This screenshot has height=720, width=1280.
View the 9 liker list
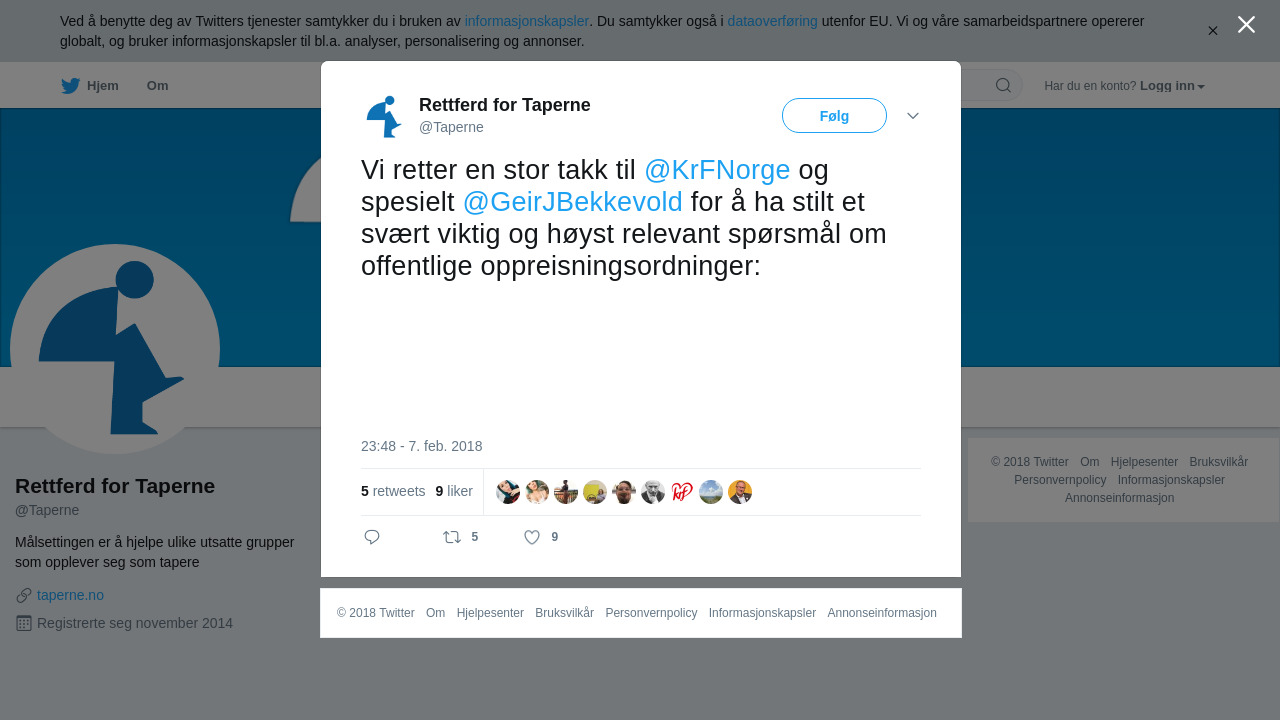(x=454, y=491)
